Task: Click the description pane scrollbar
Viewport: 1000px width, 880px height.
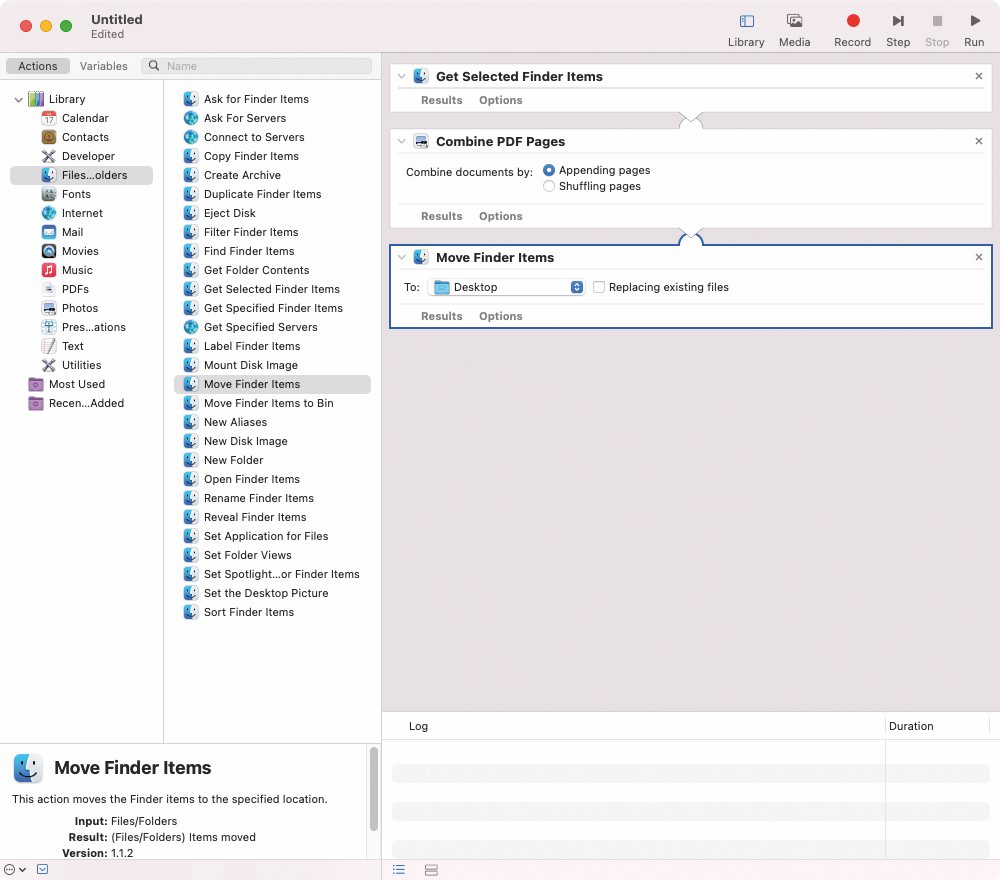Action: [x=374, y=789]
